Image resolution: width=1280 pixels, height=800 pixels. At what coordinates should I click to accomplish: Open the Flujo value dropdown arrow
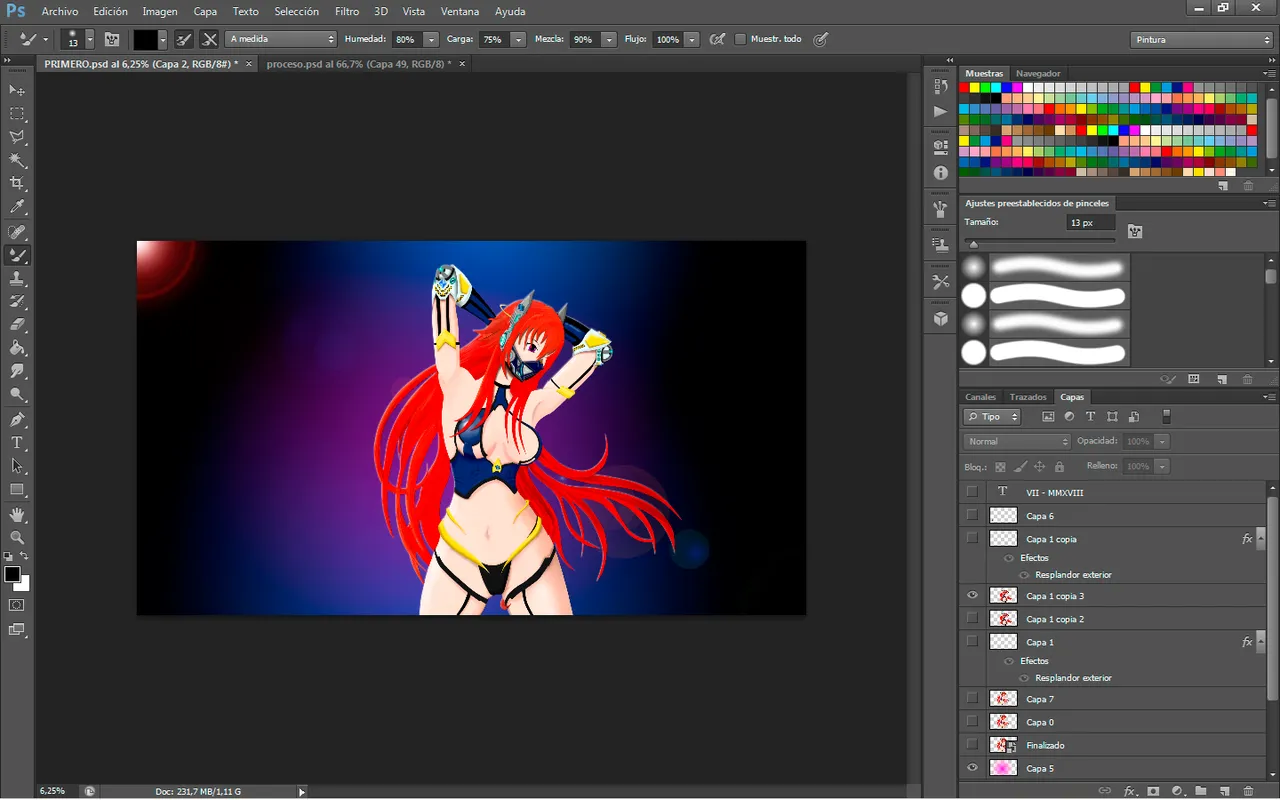point(691,39)
